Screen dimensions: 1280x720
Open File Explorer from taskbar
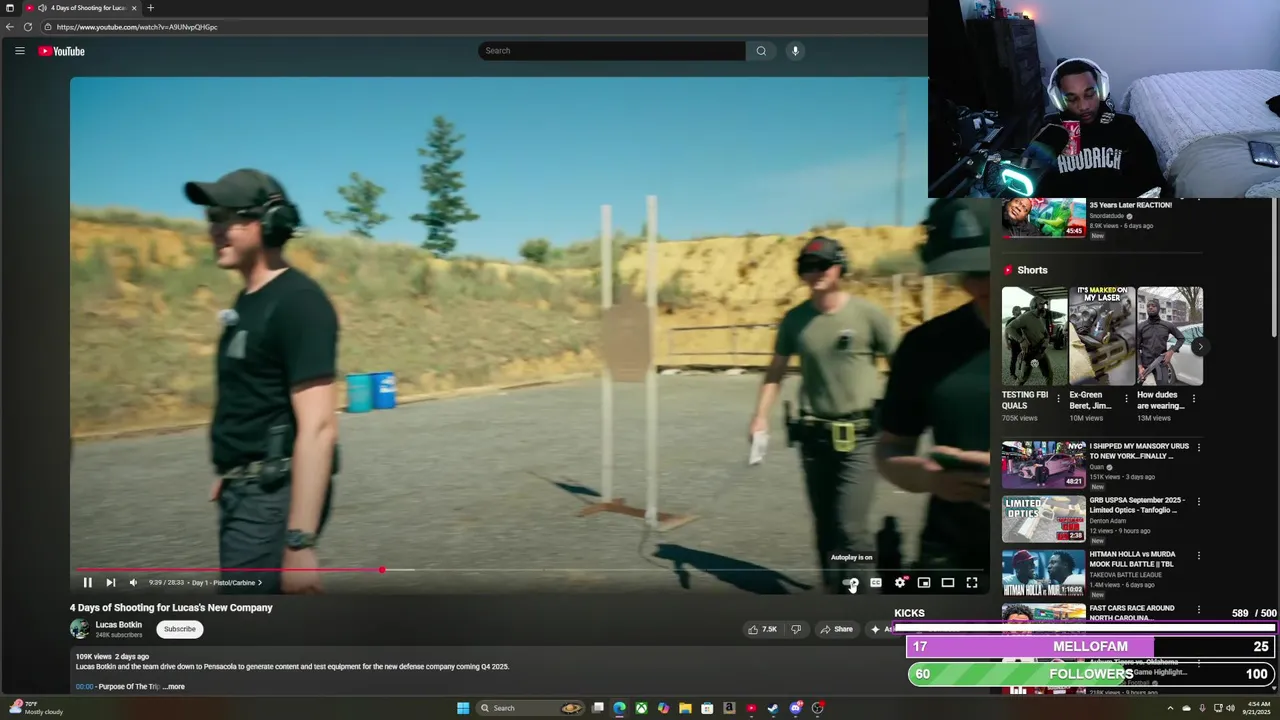(685, 708)
